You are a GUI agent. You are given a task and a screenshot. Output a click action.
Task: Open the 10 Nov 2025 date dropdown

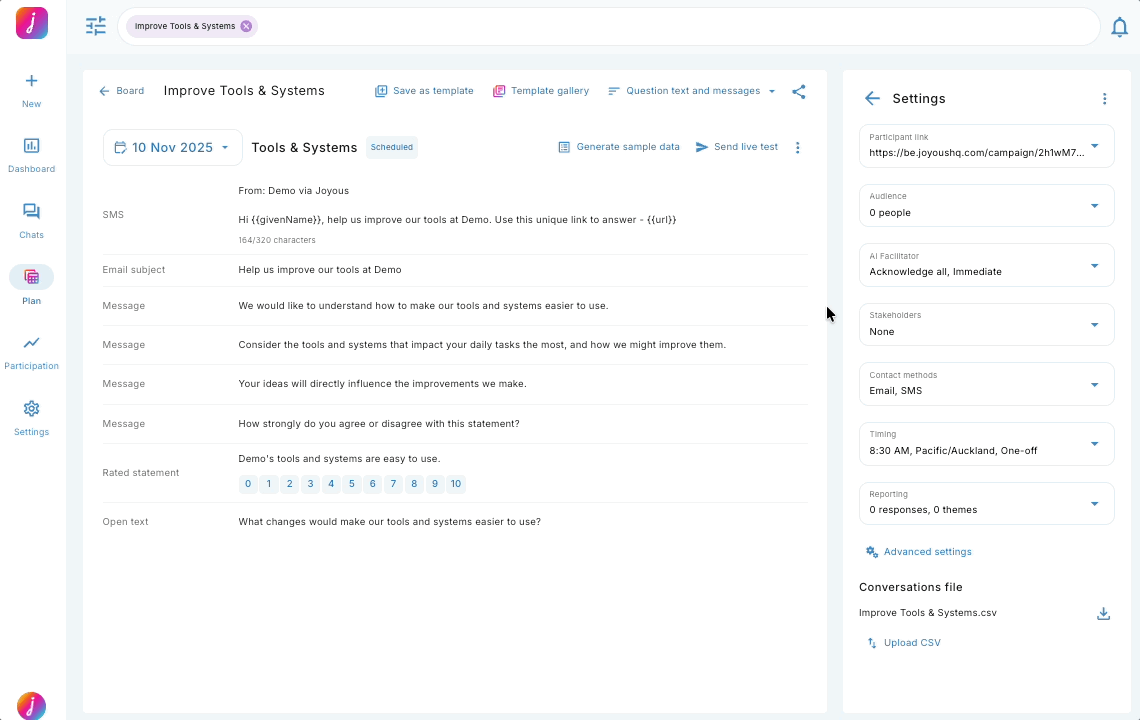coord(173,147)
